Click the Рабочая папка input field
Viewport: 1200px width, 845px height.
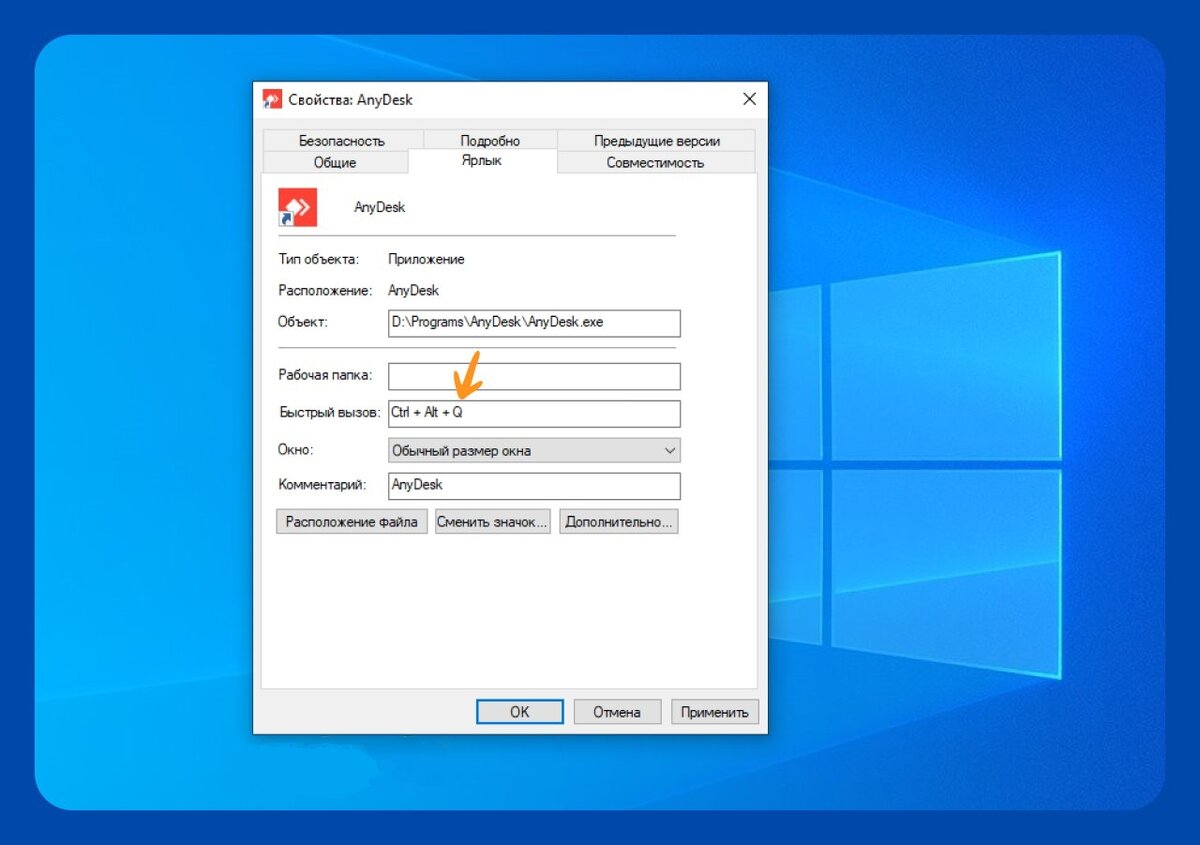point(534,376)
